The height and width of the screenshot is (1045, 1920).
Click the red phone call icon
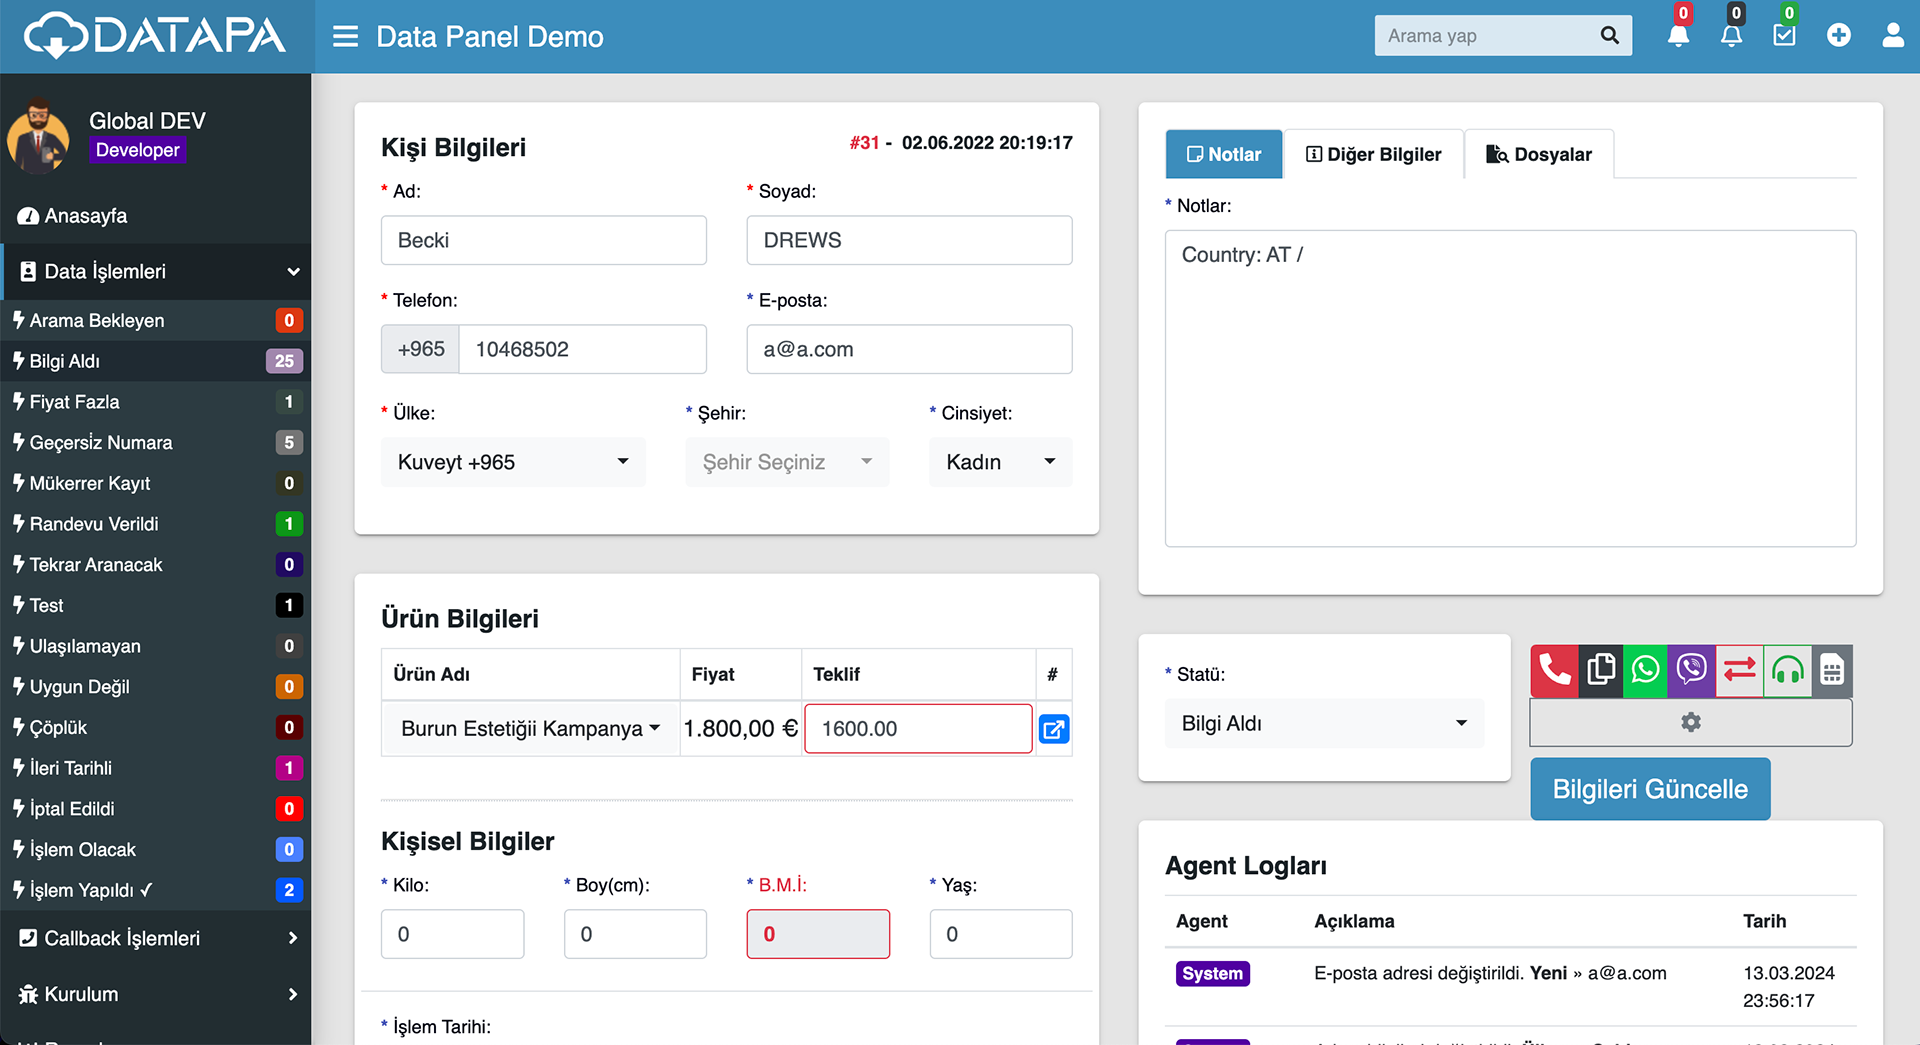coord(1554,670)
